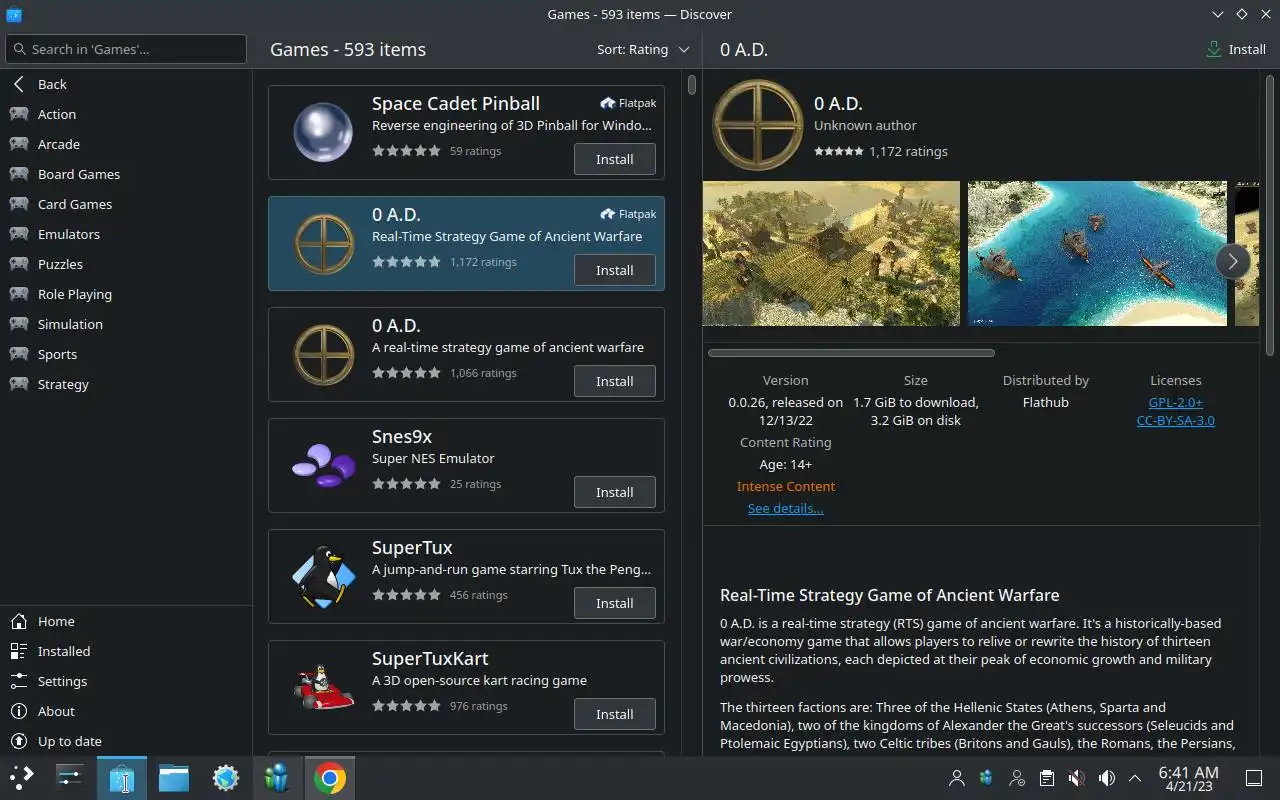Open Discover Settings

tap(126, 681)
